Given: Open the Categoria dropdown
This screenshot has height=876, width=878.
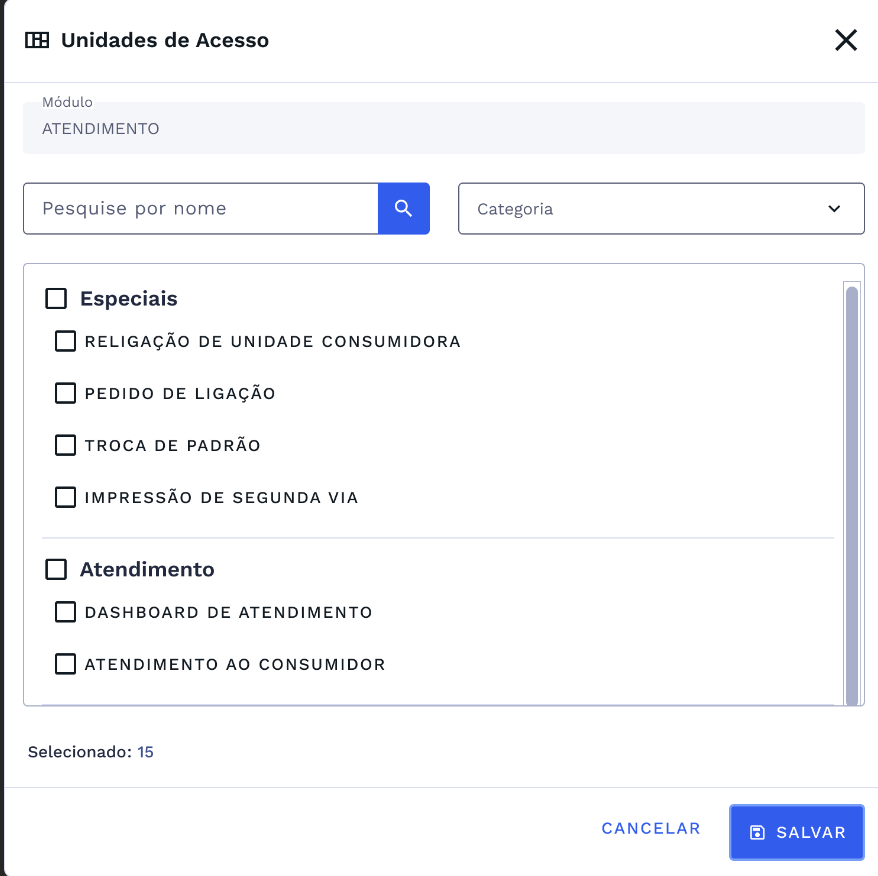Looking at the screenshot, I should tap(661, 208).
